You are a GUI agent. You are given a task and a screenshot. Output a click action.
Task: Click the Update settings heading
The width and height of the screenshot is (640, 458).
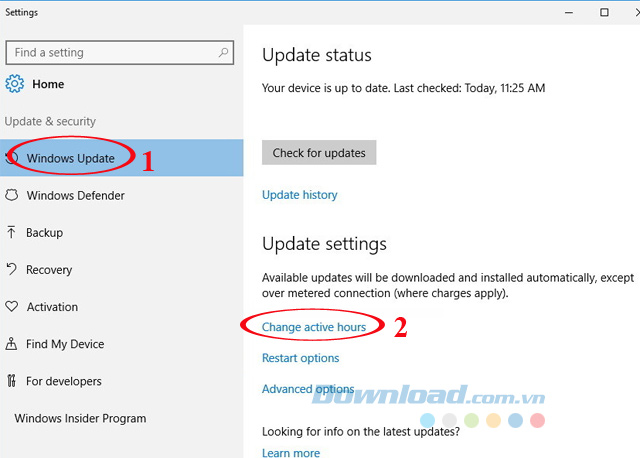(x=324, y=244)
